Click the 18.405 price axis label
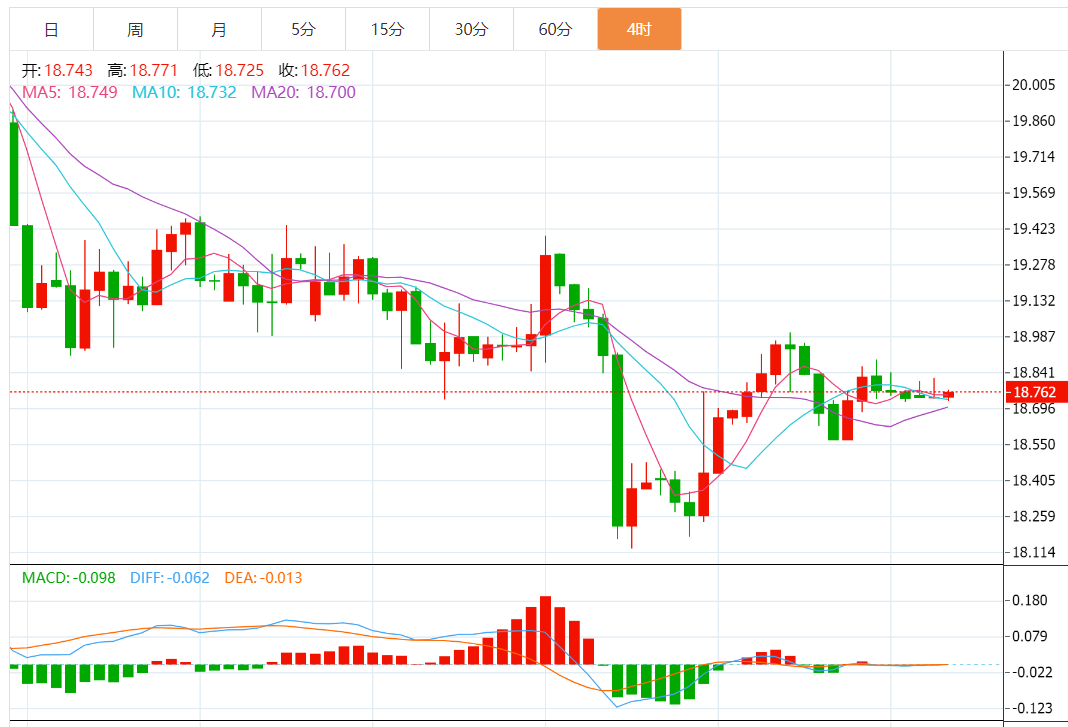The image size is (1068, 727). 1033,480
